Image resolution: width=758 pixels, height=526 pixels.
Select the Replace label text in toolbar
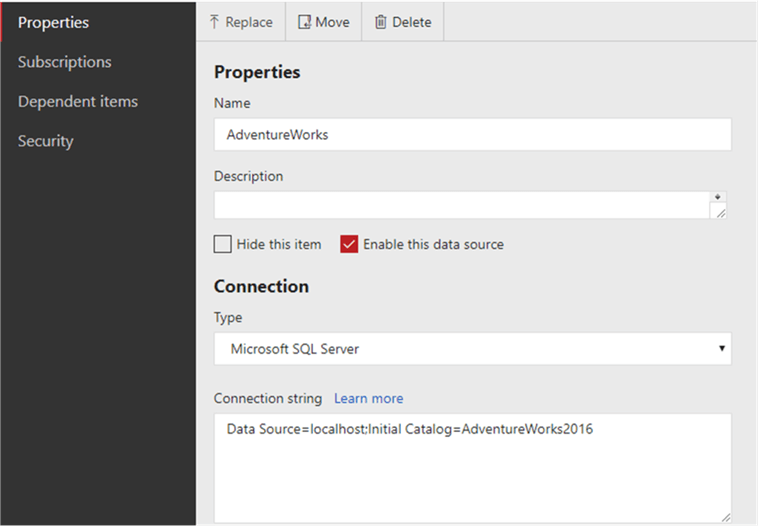click(249, 22)
